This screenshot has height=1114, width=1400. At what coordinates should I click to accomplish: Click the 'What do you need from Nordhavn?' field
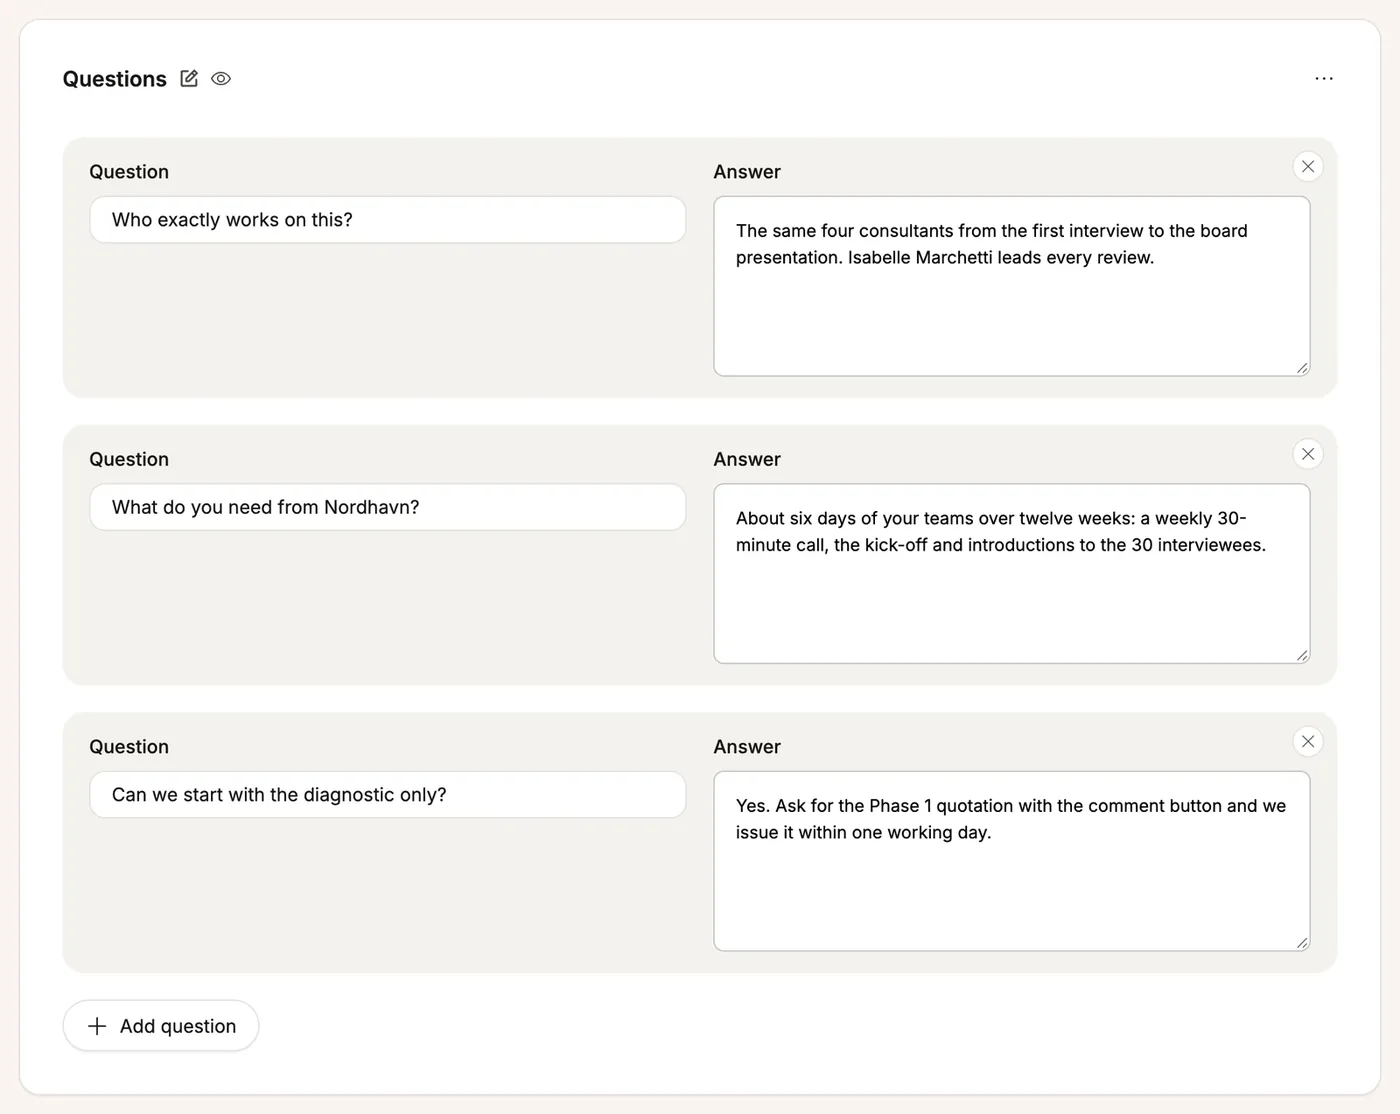(388, 507)
